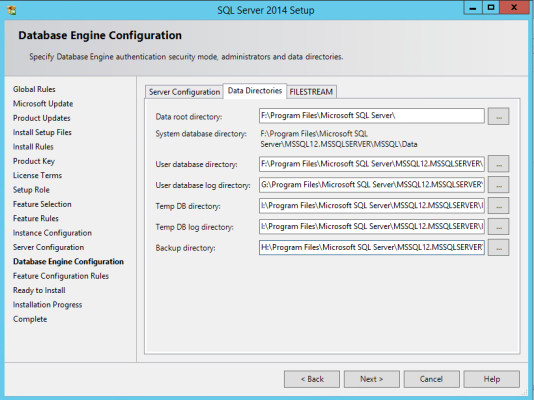Proceed with the Next button
The width and height of the screenshot is (534, 400).
tap(372, 379)
